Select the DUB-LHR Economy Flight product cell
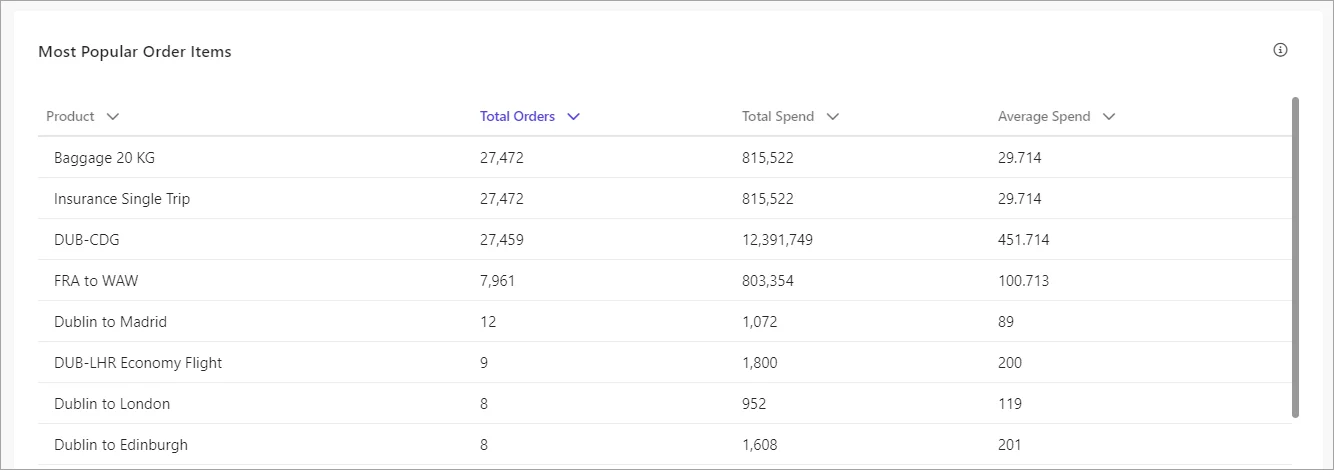Image resolution: width=1334 pixels, height=470 pixels. tap(138, 363)
